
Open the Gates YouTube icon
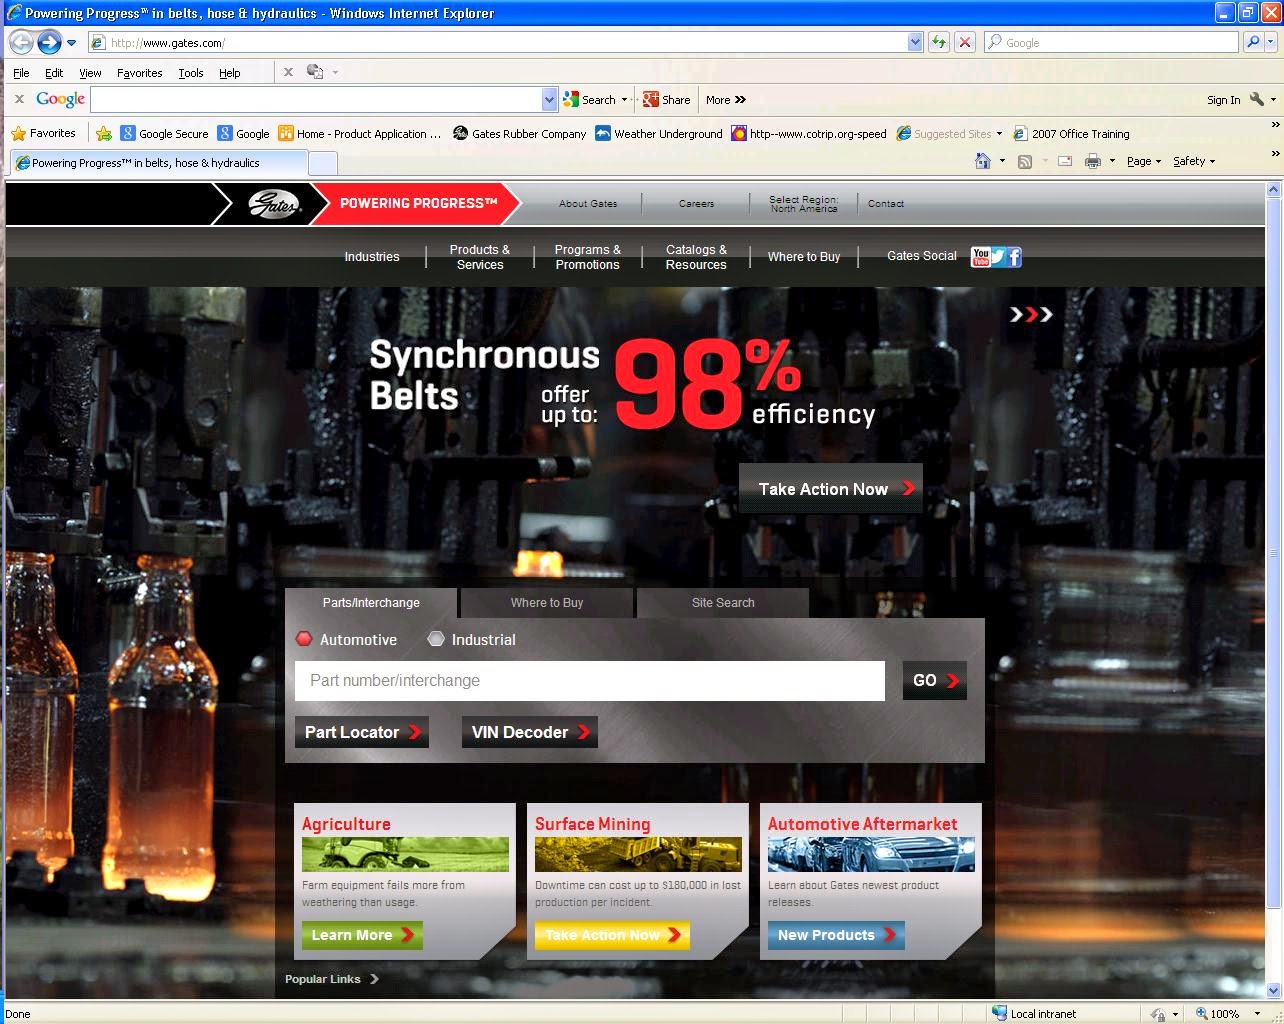pyautogui.click(x=980, y=257)
